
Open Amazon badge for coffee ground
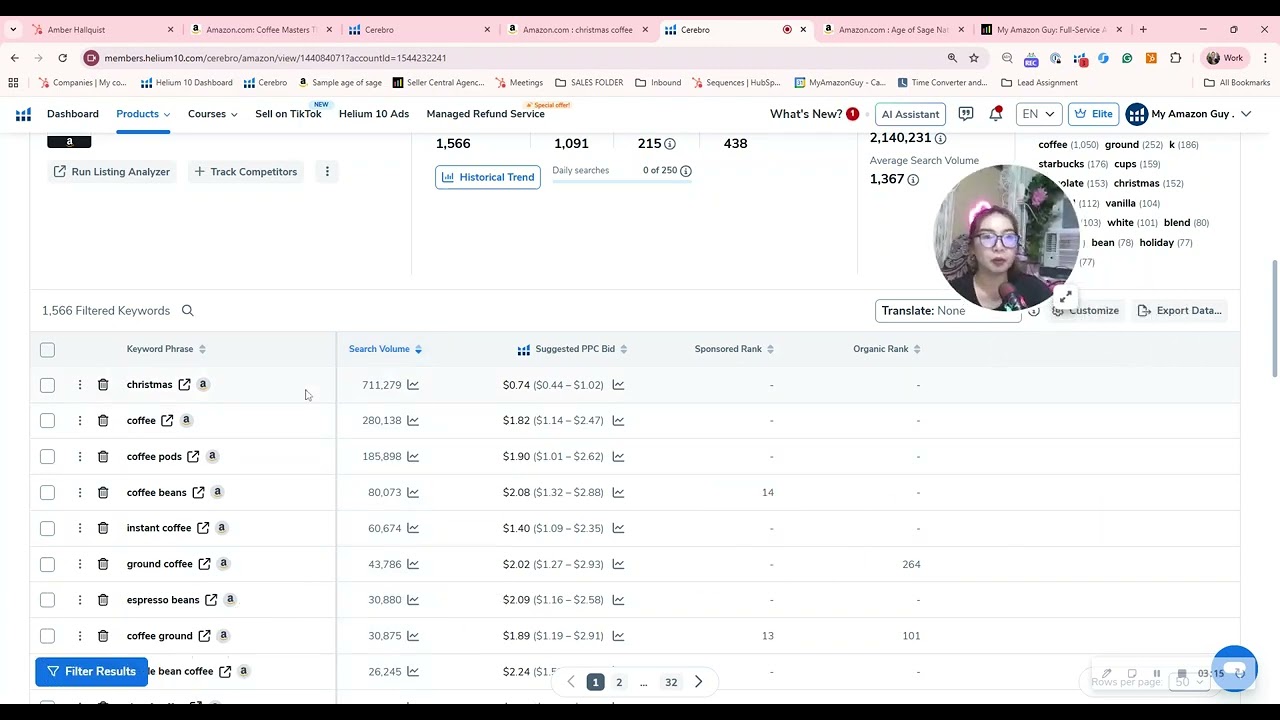pos(223,635)
